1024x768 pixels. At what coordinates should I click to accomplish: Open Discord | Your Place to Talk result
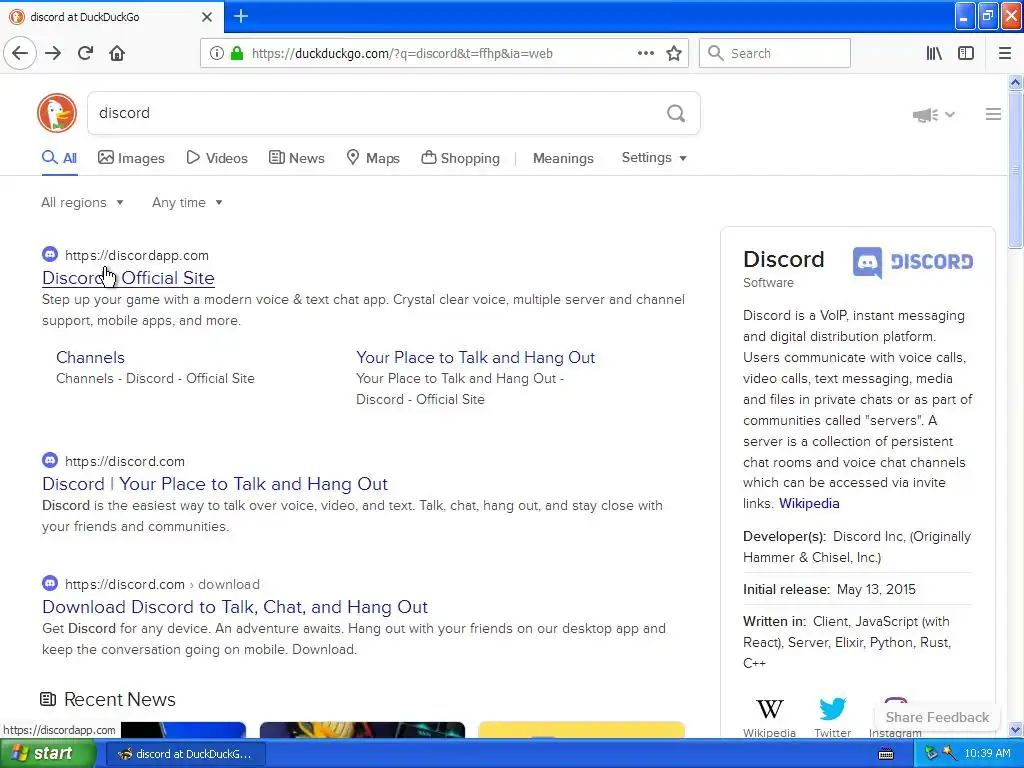pyautogui.click(x=215, y=484)
